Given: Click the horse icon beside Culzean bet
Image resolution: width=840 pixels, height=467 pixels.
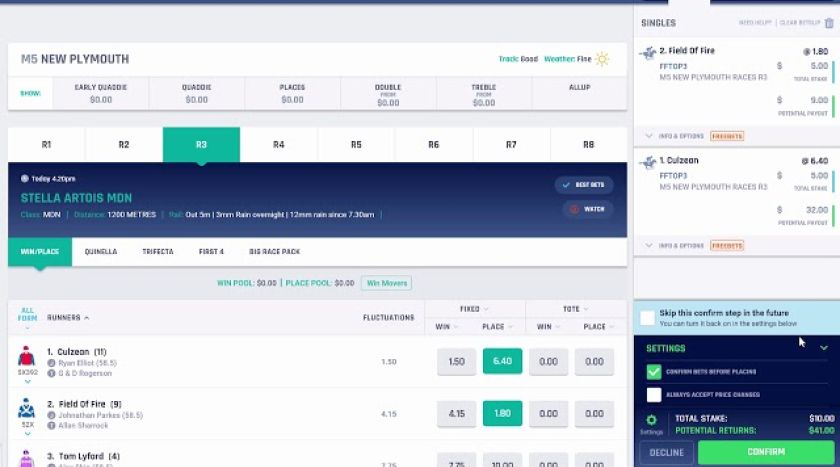Looking at the screenshot, I should tap(648, 162).
